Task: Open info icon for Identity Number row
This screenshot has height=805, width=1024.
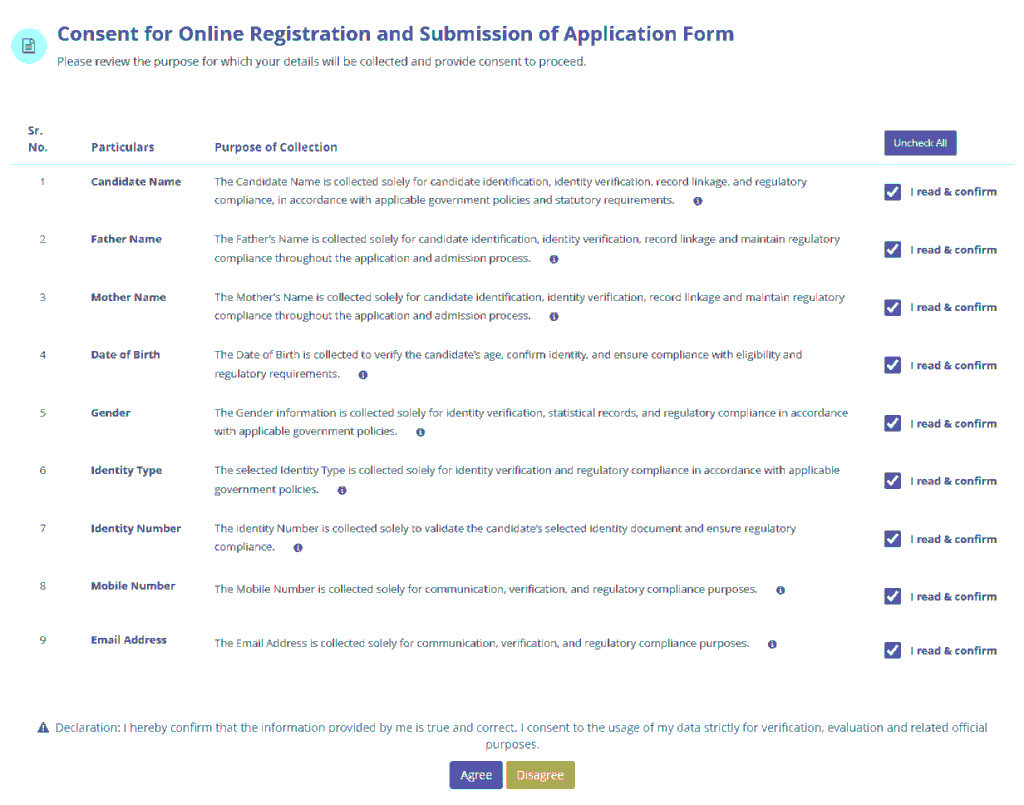Action: tap(298, 548)
